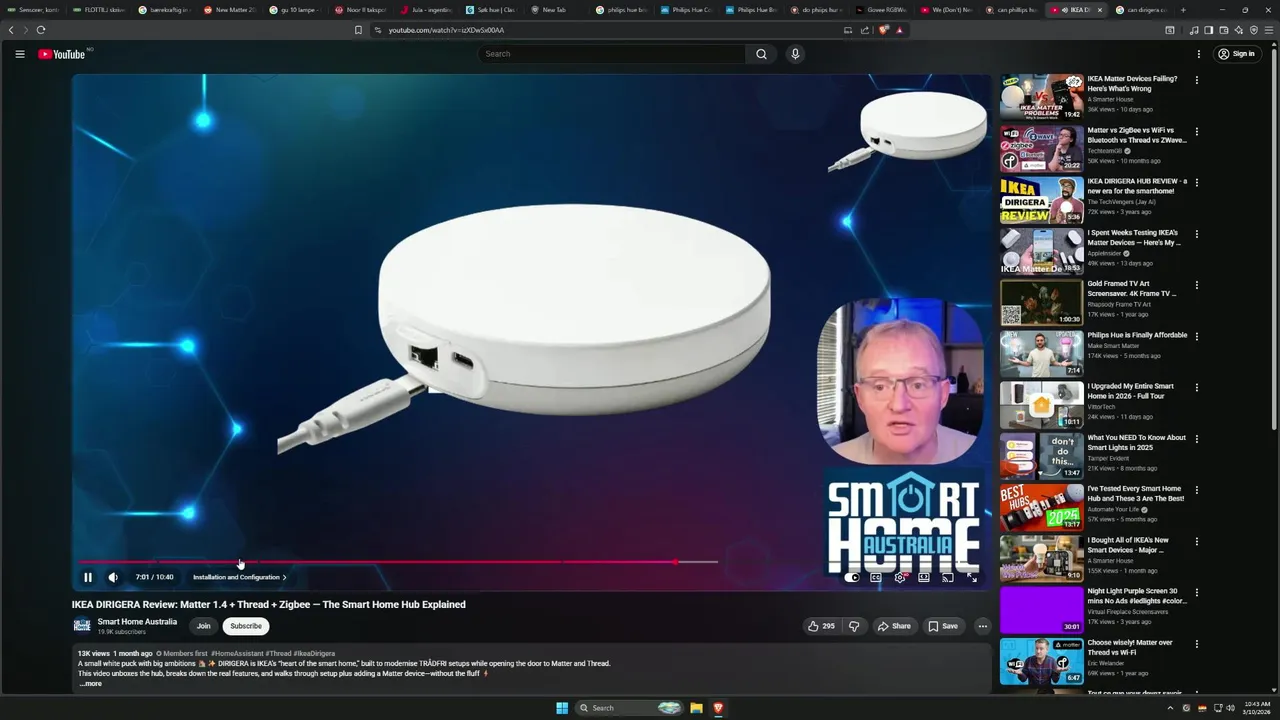Expand description with ...more
Image resolution: width=1280 pixels, height=720 pixels.
[91, 684]
